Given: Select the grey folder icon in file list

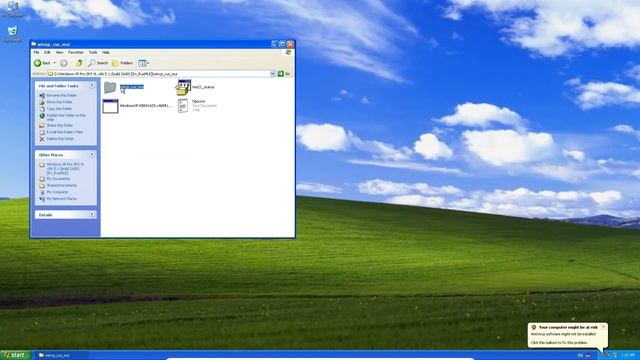Looking at the screenshot, I should click(x=110, y=87).
